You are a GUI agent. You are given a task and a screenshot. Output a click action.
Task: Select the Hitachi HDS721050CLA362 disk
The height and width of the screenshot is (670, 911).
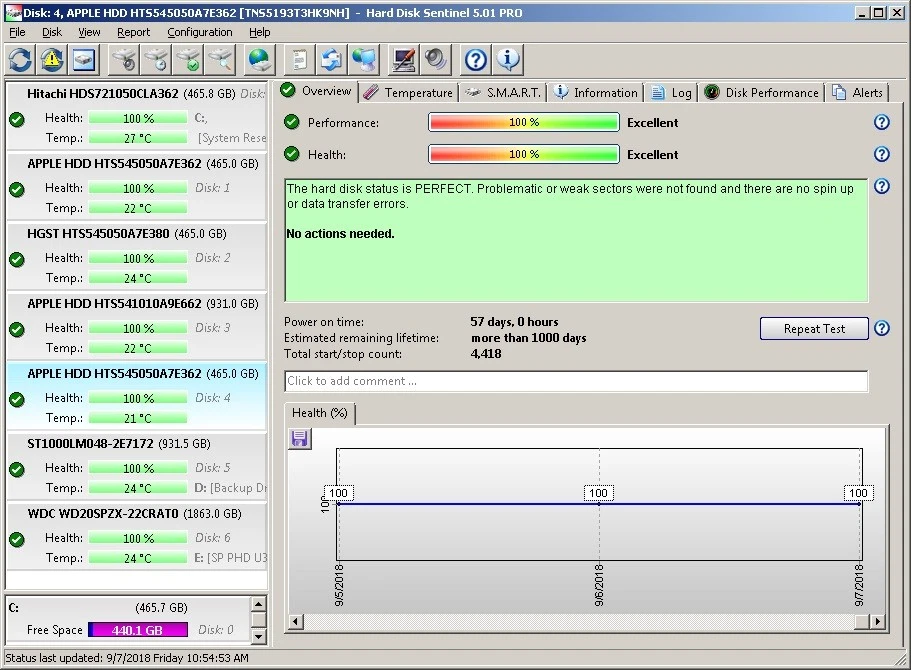102,94
